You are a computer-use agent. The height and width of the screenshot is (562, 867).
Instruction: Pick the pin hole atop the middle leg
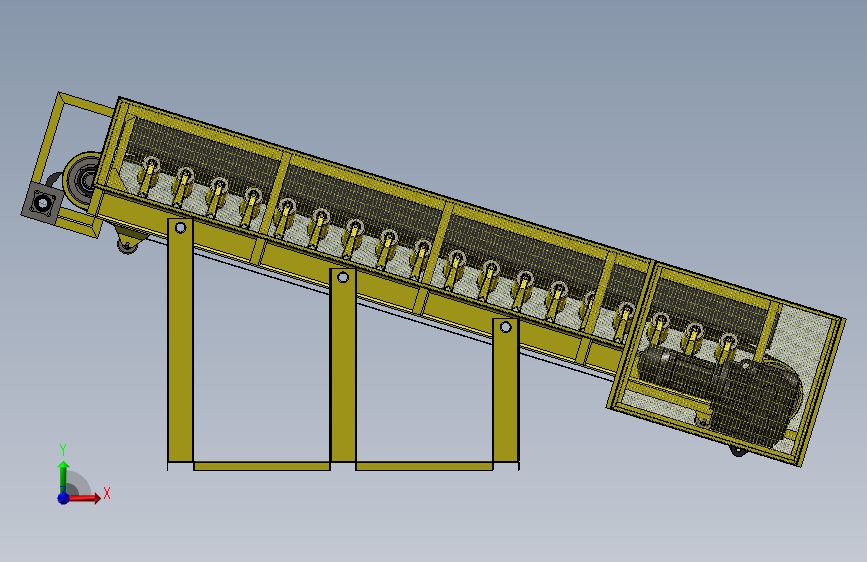pyautogui.click(x=343, y=277)
